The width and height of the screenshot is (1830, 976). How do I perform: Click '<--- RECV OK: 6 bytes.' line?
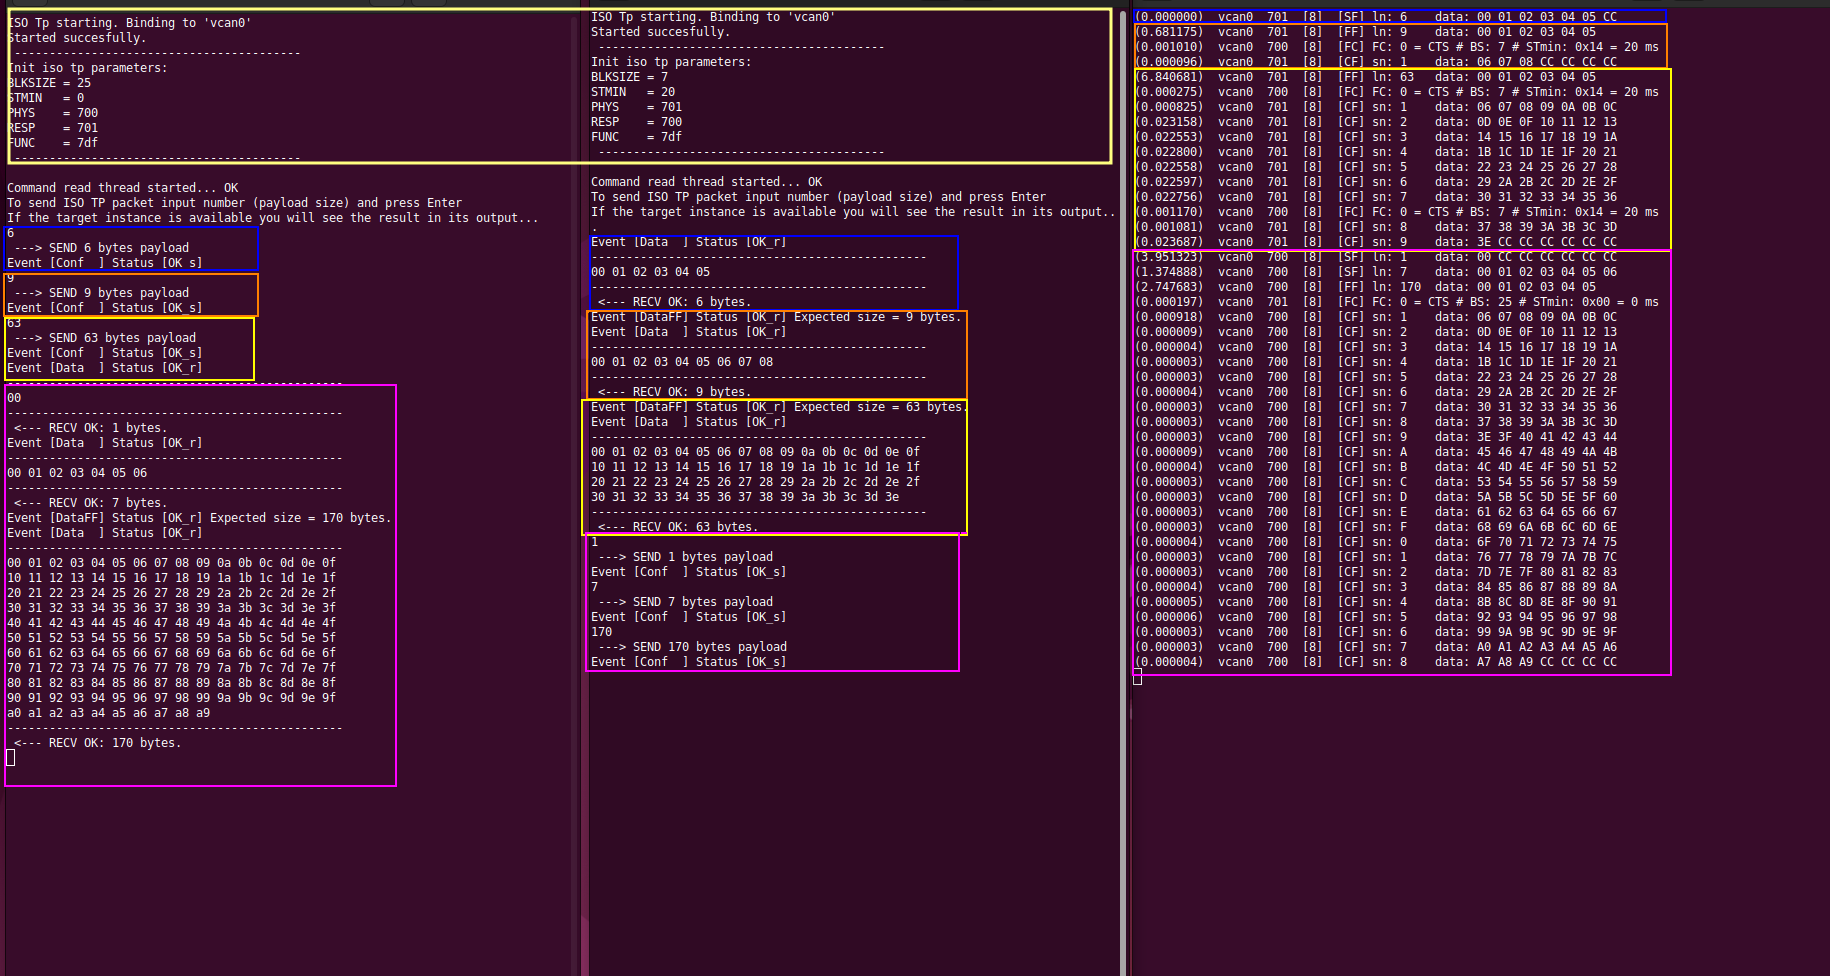point(674,302)
